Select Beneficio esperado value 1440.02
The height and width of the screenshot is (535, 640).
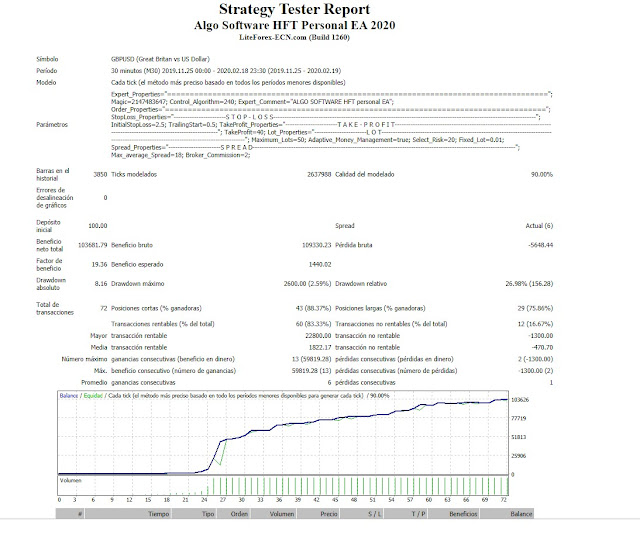pyautogui.click(x=320, y=264)
